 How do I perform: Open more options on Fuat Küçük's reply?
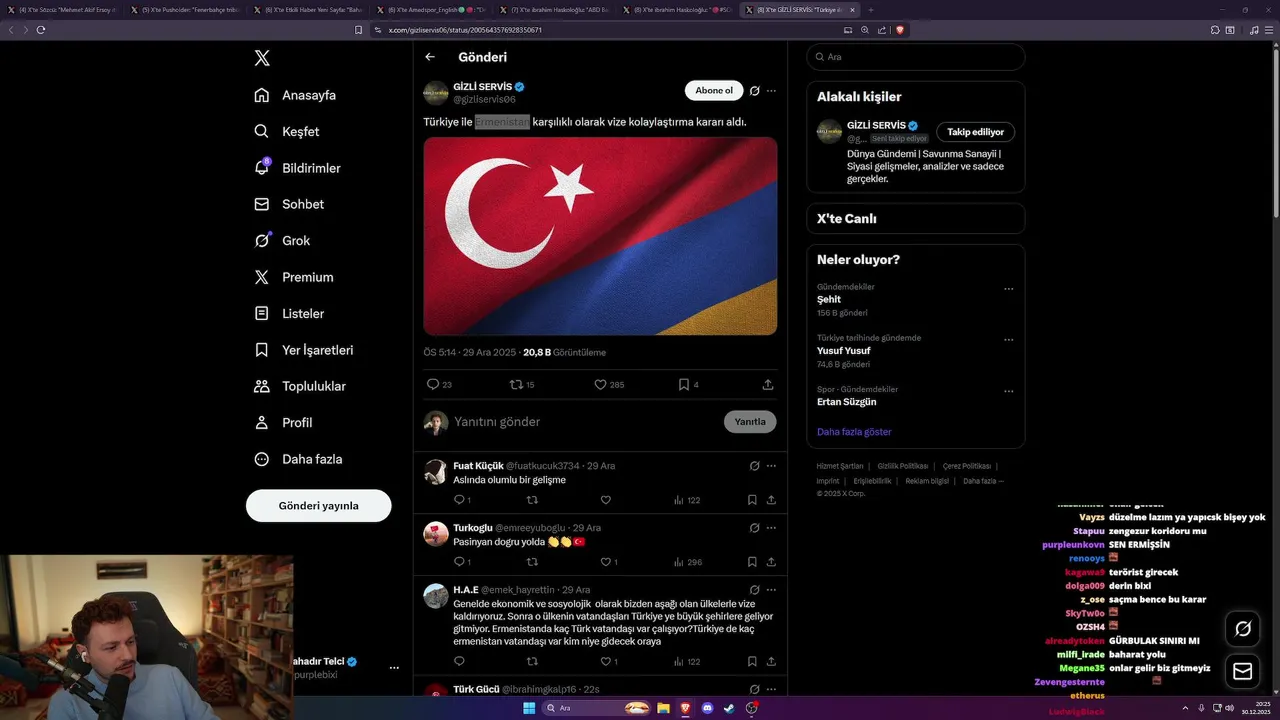[x=771, y=466]
